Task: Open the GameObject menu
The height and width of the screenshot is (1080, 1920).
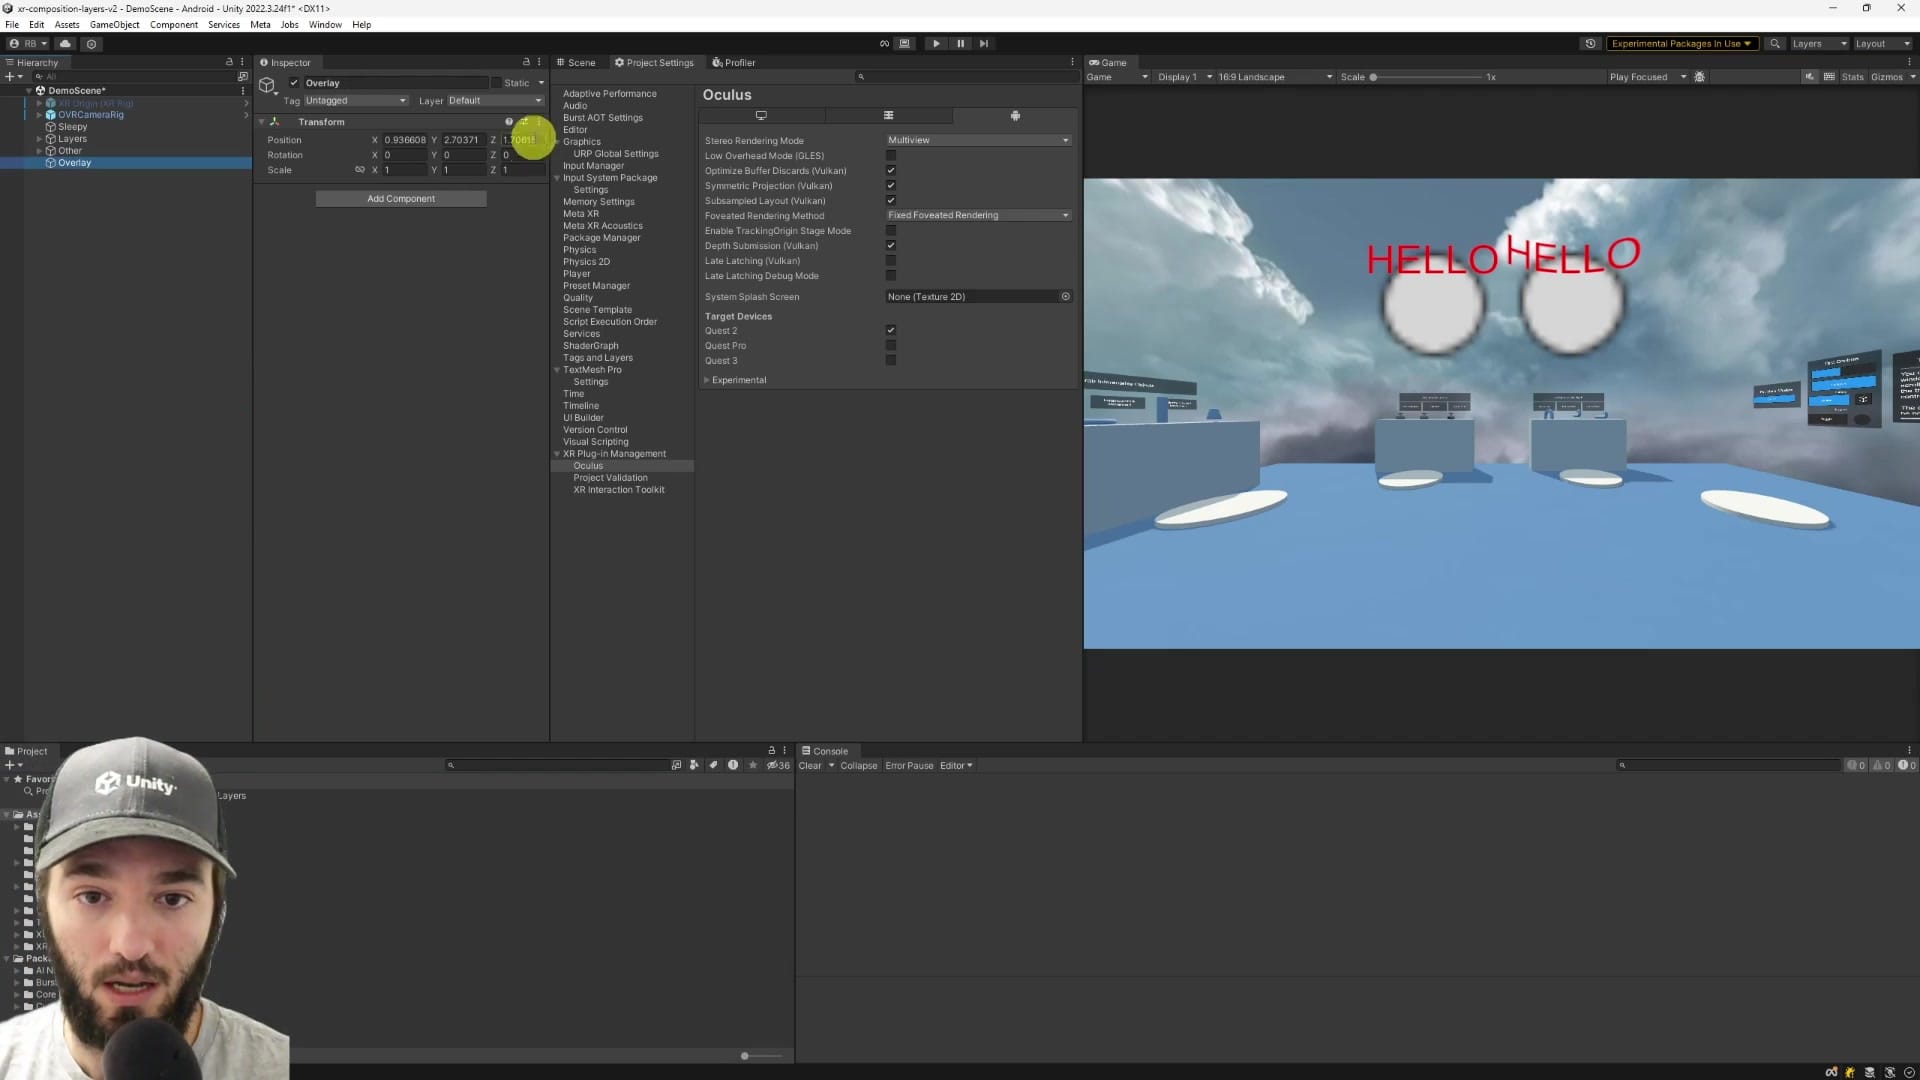Action: (114, 24)
